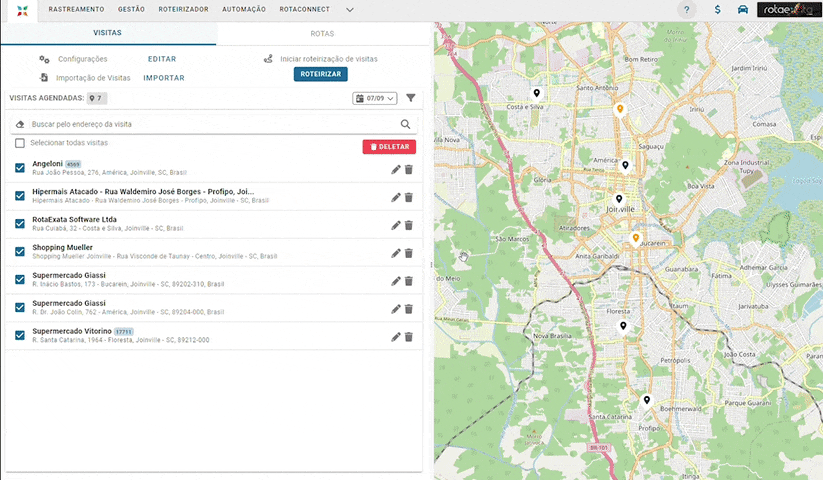Uncheck Supermercado Giassi América checkbox

[x=20, y=307]
